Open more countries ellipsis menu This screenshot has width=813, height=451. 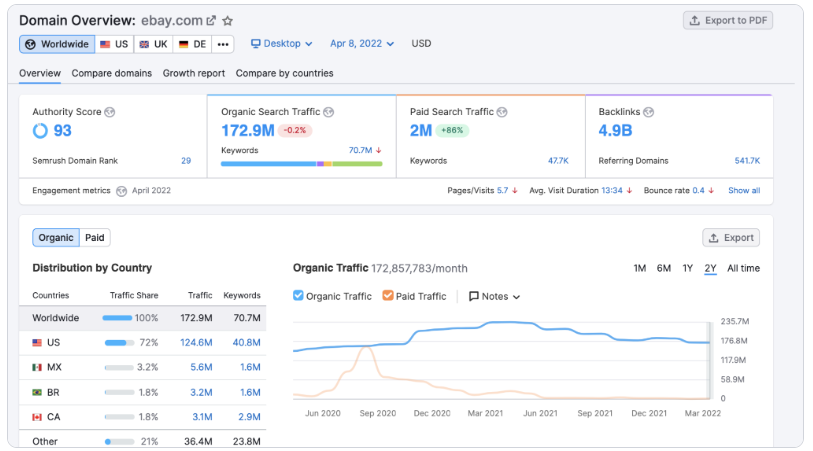click(x=223, y=44)
